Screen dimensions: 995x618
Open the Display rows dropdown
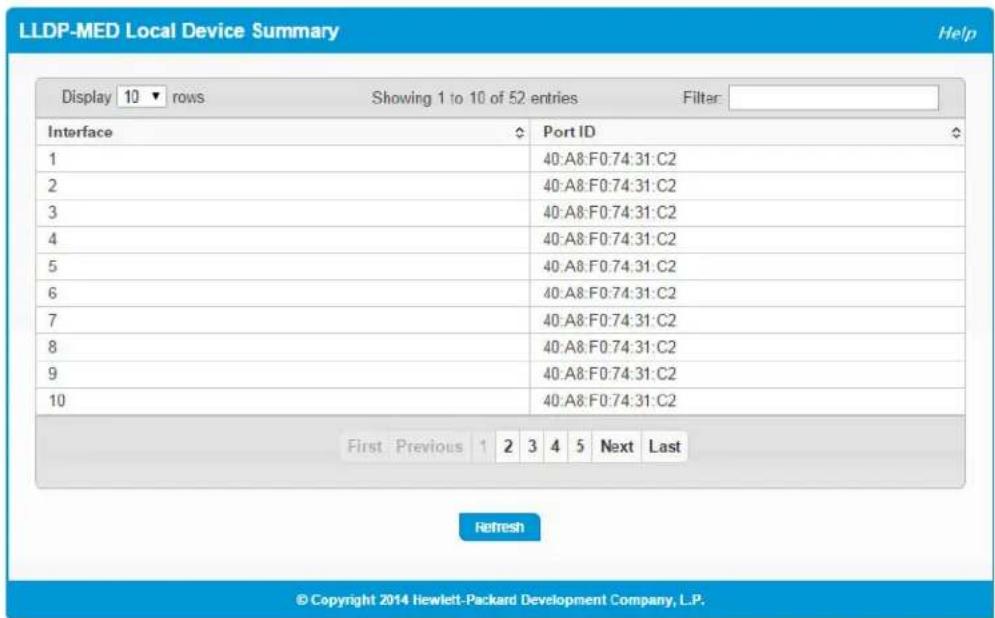click(x=142, y=97)
